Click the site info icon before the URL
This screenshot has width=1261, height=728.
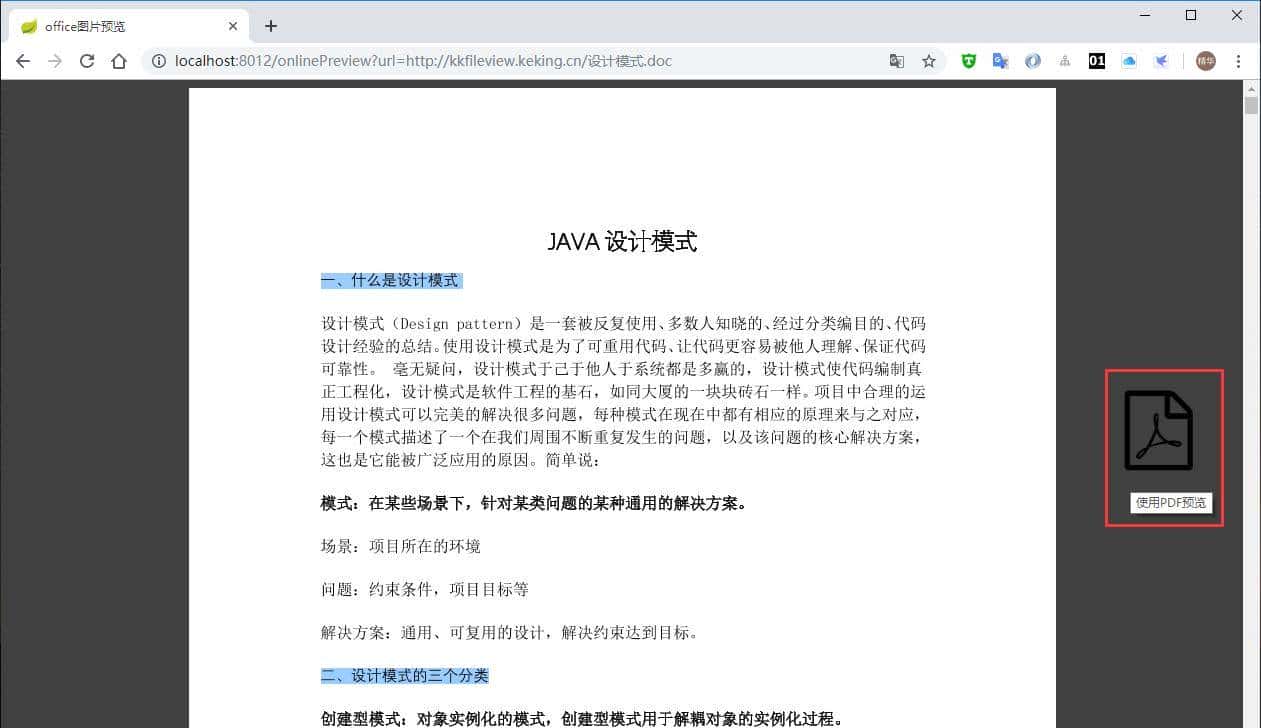click(158, 61)
